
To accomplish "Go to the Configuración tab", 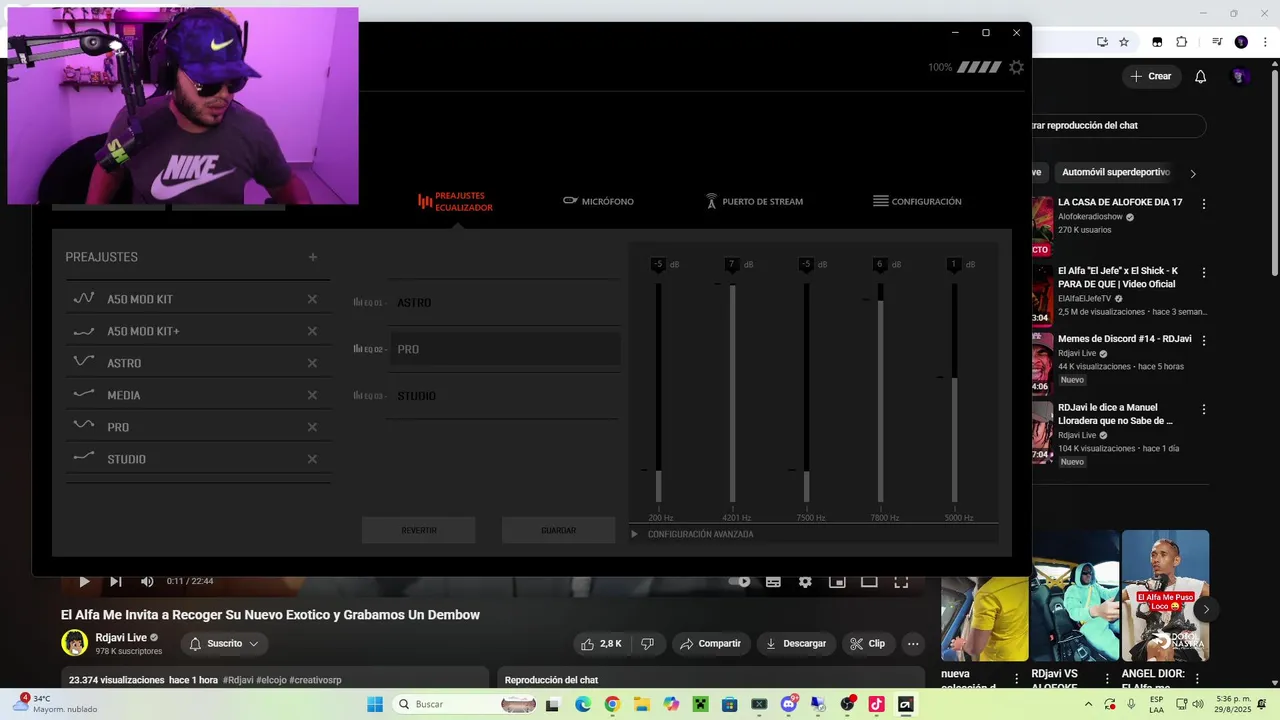I will (917, 201).
